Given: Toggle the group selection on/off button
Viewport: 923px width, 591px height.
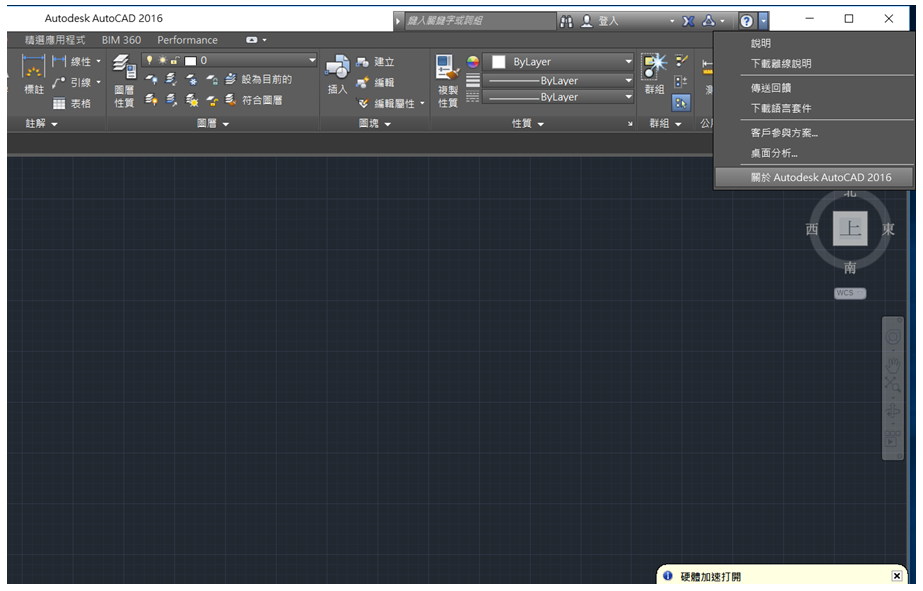Looking at the screenshot, I should [681, 104].
